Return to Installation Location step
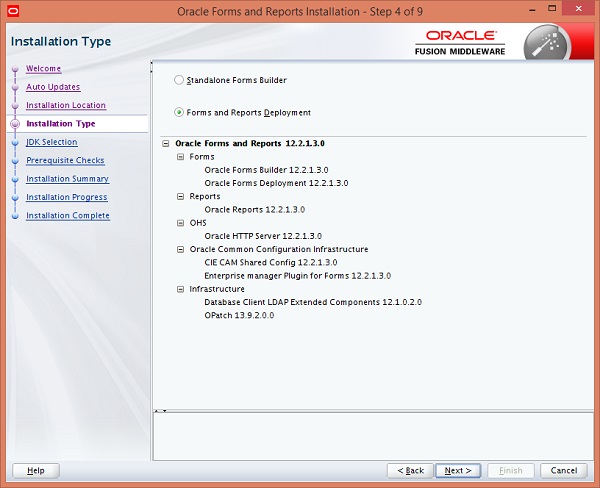The height and width of the screenshot is (488, 600). [x=66, y=105]
